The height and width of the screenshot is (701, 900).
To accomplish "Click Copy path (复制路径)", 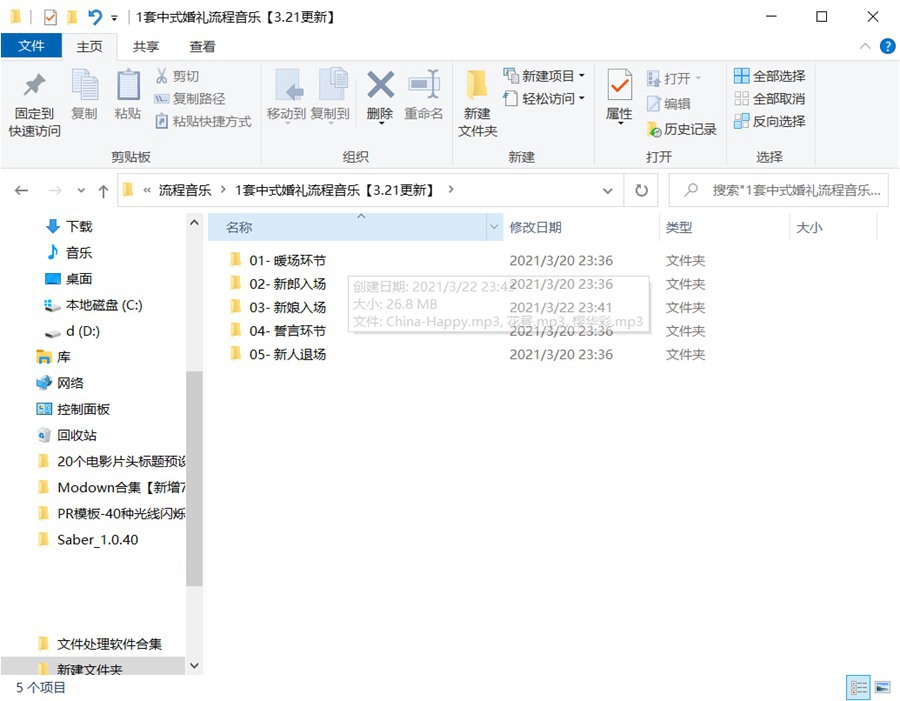I will click(189, 98).
